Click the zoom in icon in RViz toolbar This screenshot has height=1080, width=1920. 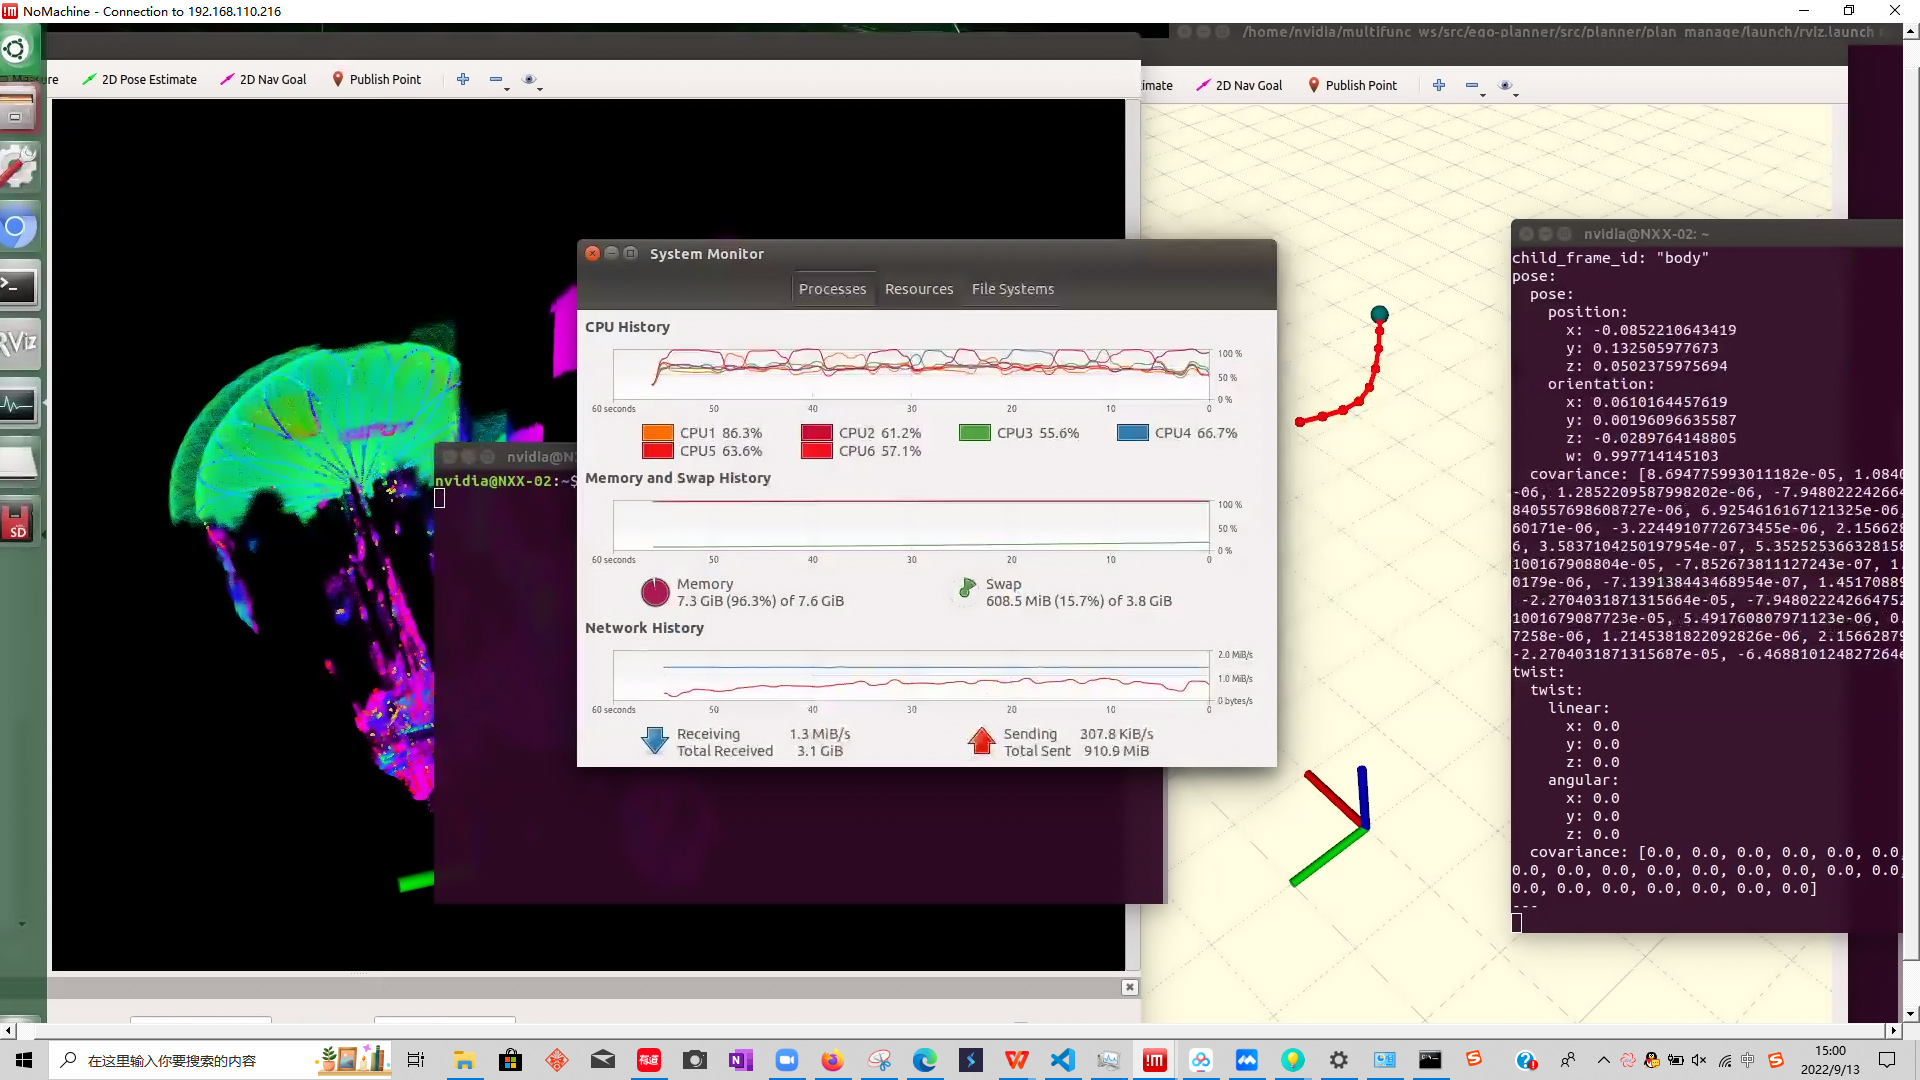462,79
